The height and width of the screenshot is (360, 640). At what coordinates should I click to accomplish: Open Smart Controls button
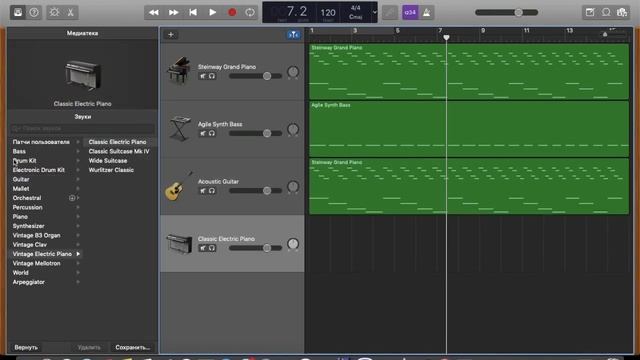click(54, 12)
